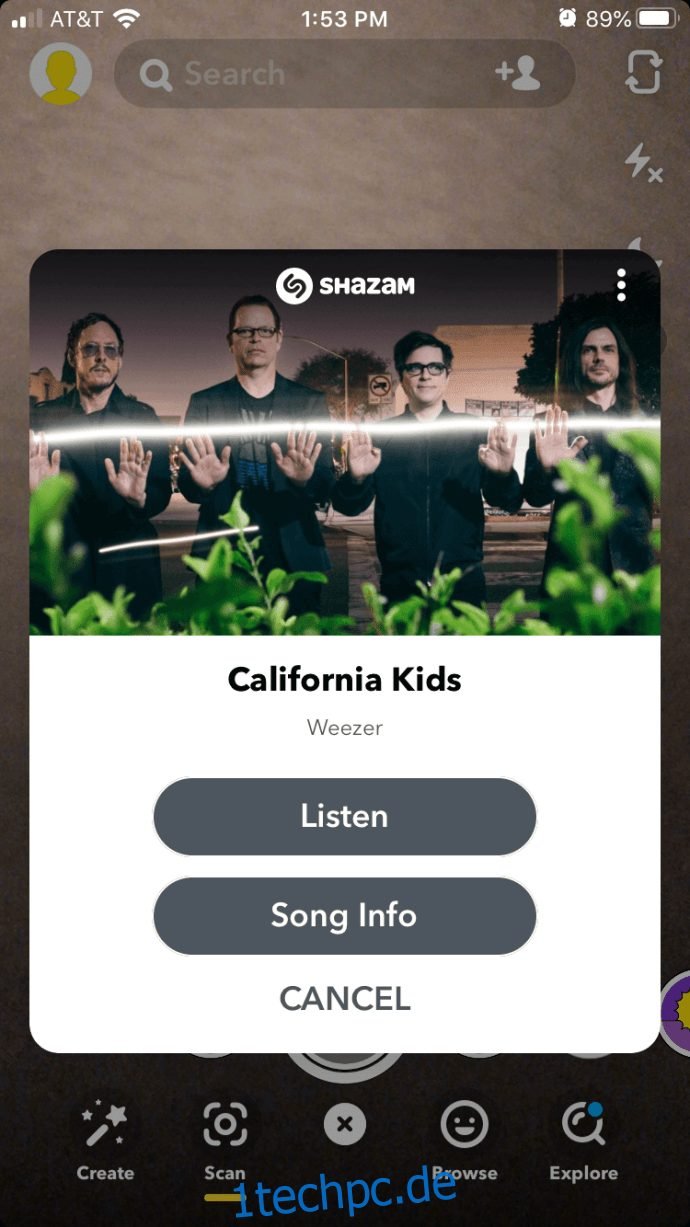690x1227 pixels.
Task: Cancel the Shazam result dialog
Action: tap(345, 998)
